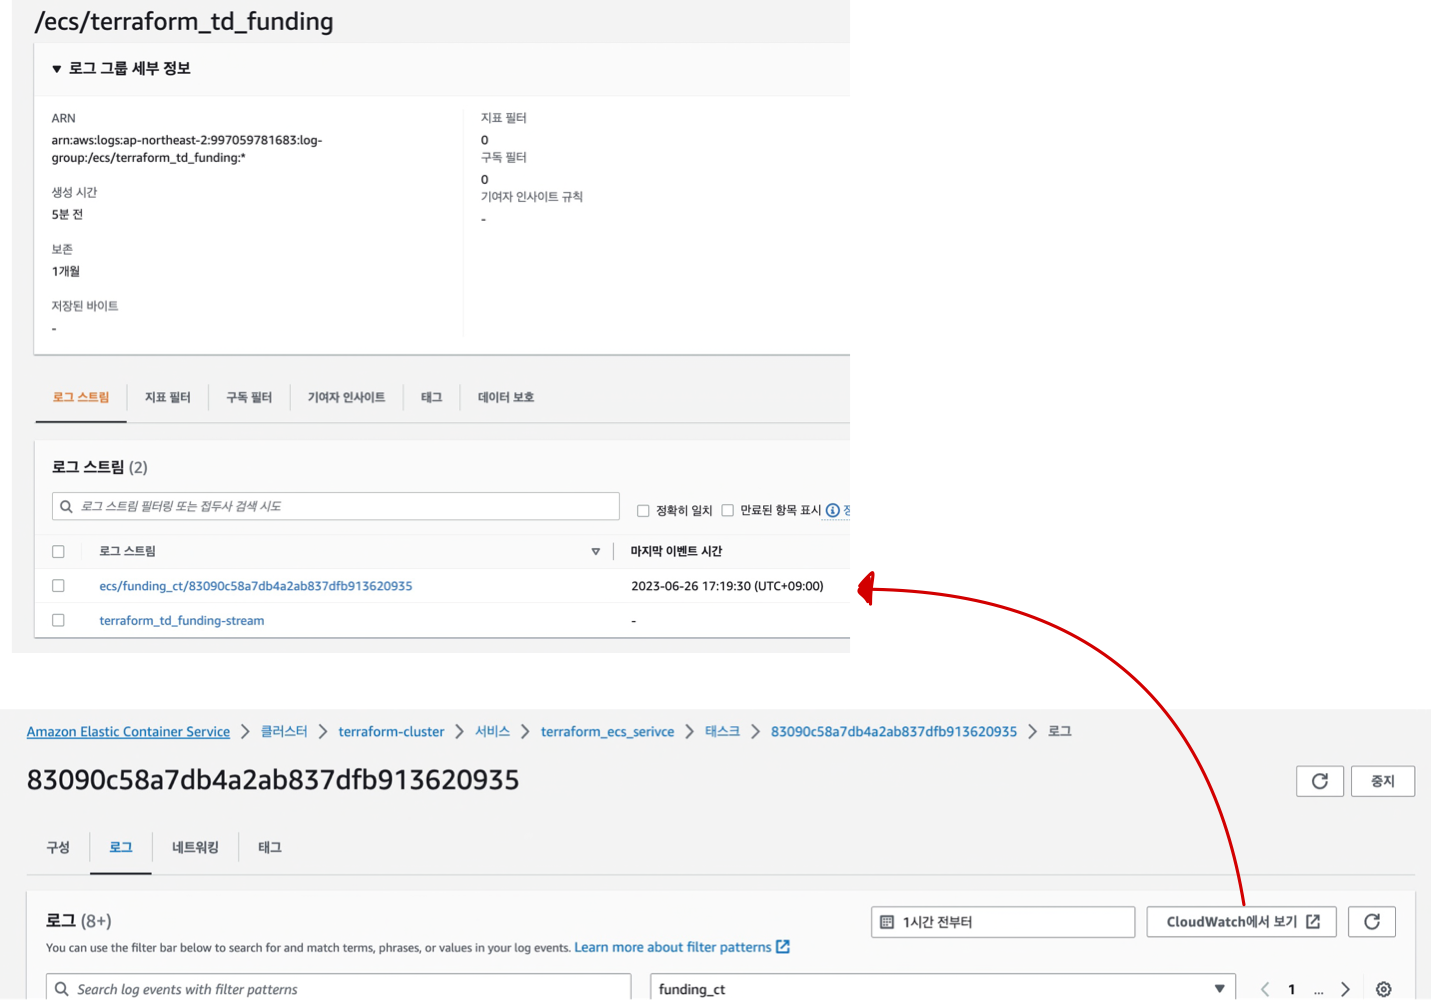Screen dimensions: 1431x1000
Task: Switch to the 네트워킹 tab
Action: pos(195,847)
